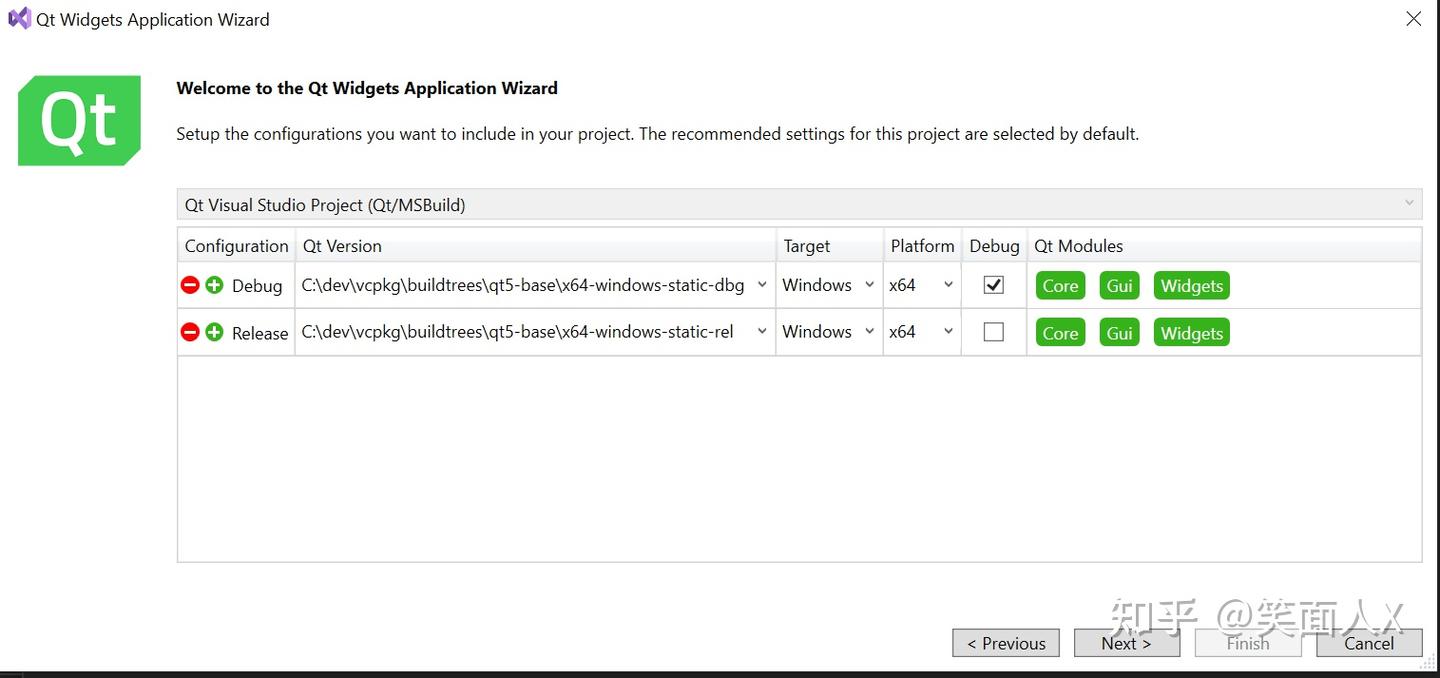Viewport: 1440px width, 678px height.
Task: Click the Qt Modules column header
Action: 1078,246
